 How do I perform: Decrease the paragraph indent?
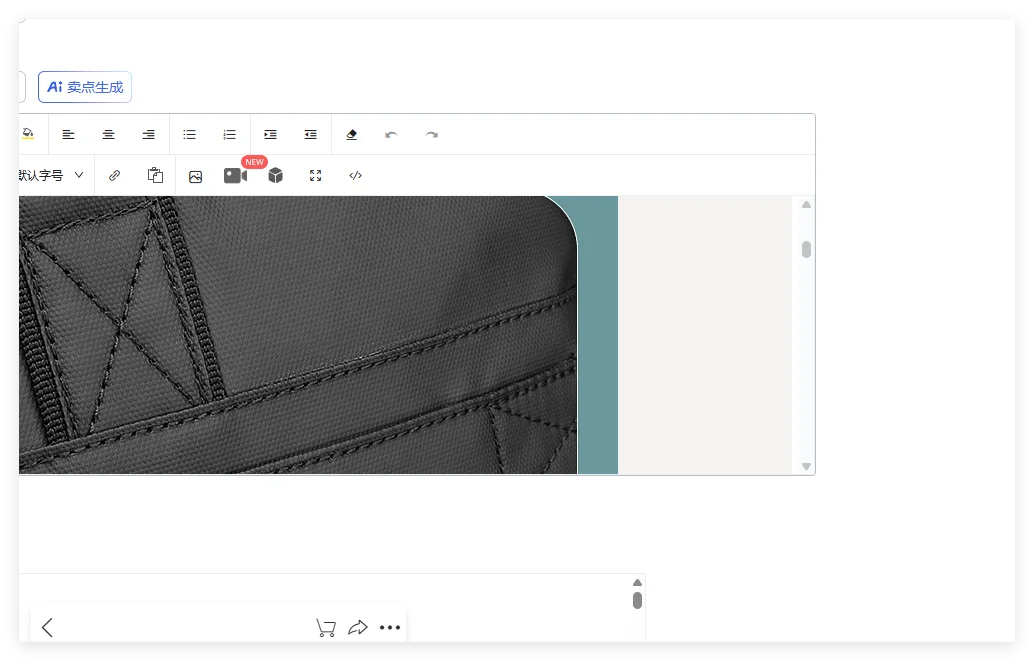click(311, 135)
